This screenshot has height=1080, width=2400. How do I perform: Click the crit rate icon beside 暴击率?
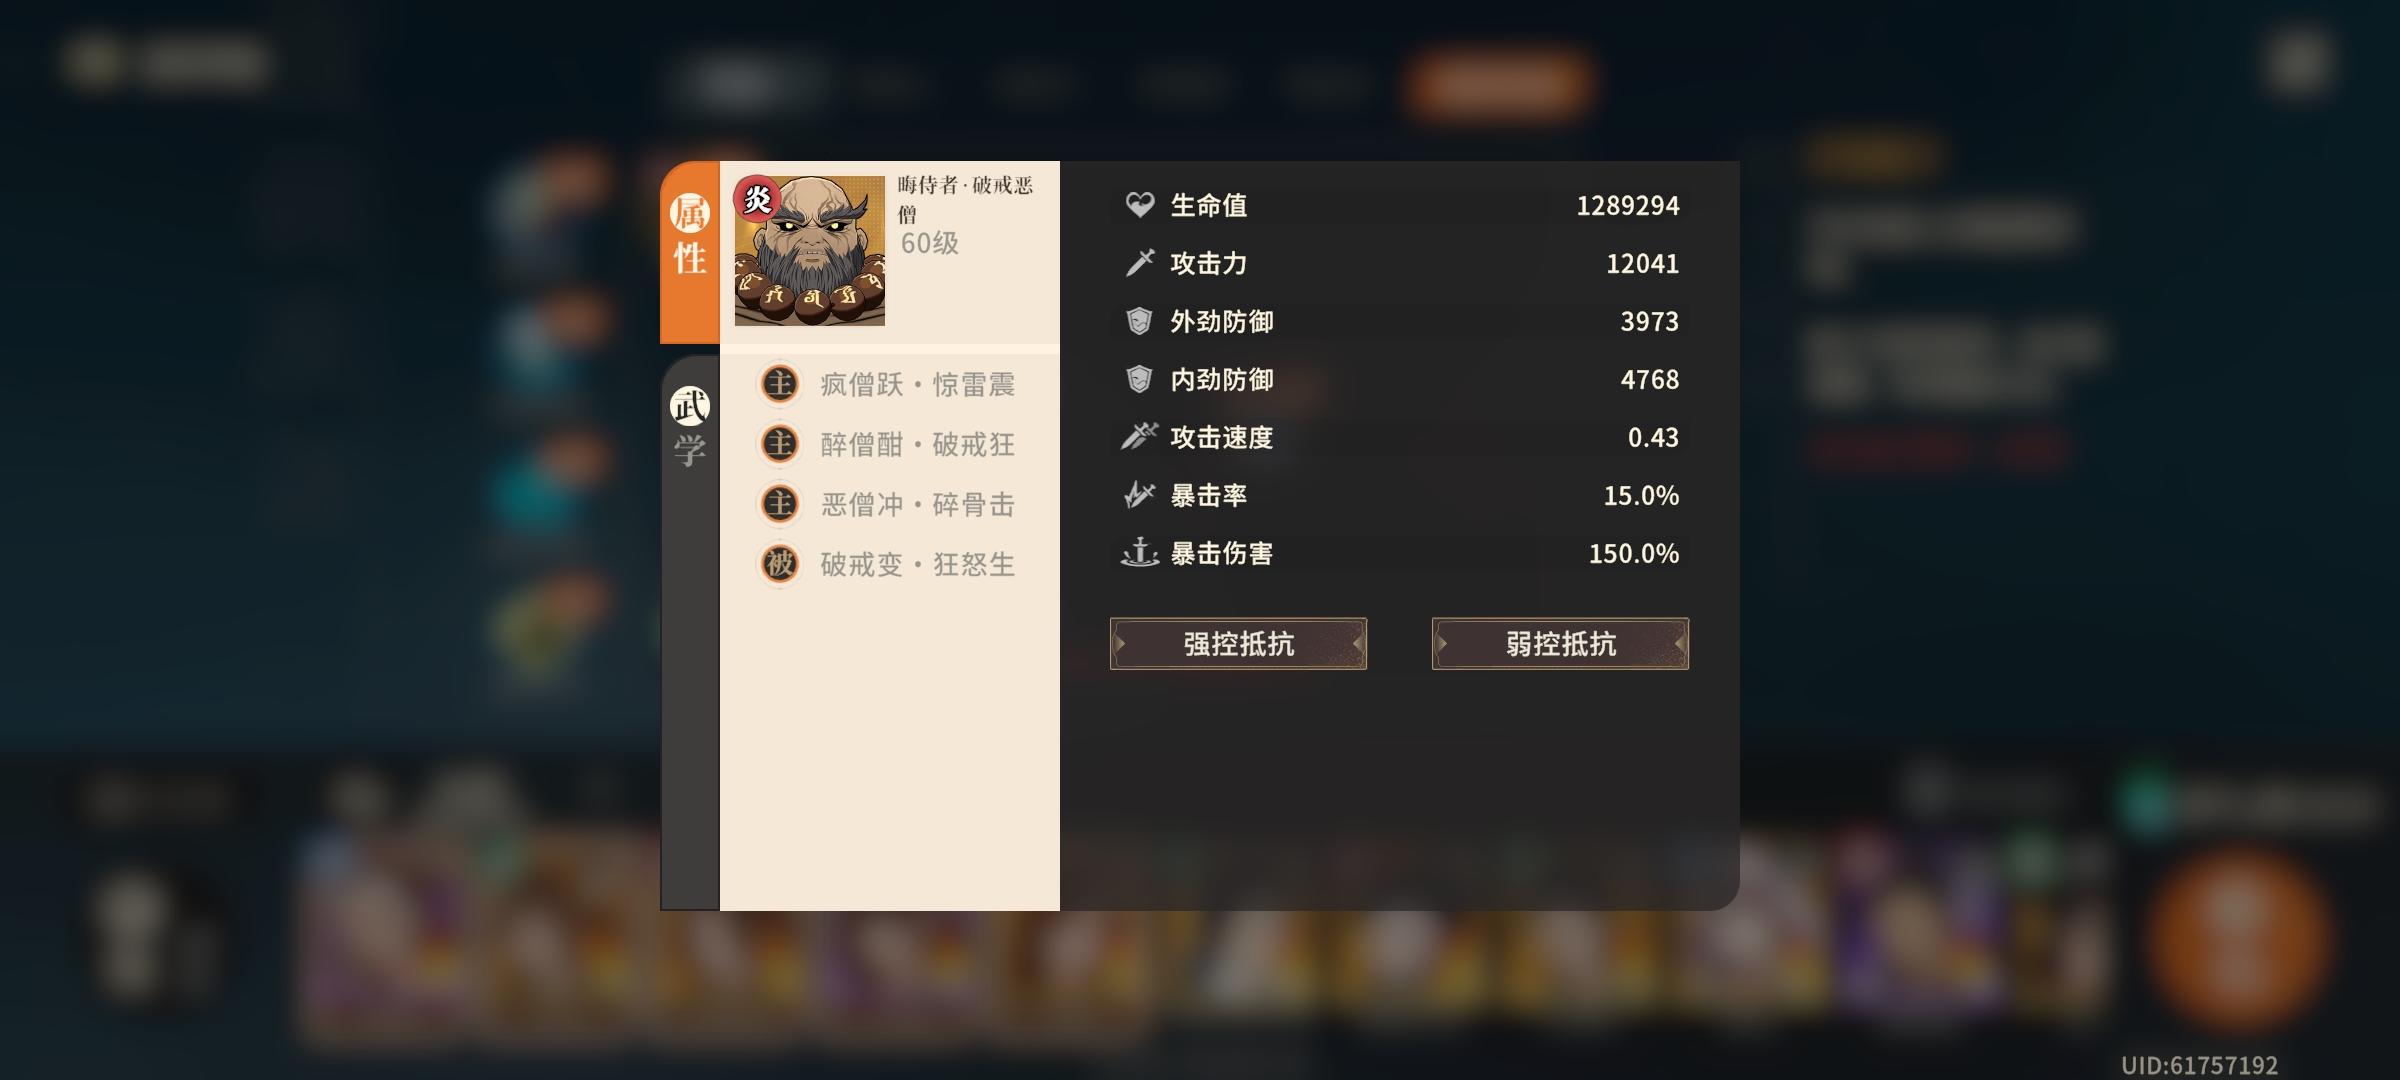point(1140,495)
